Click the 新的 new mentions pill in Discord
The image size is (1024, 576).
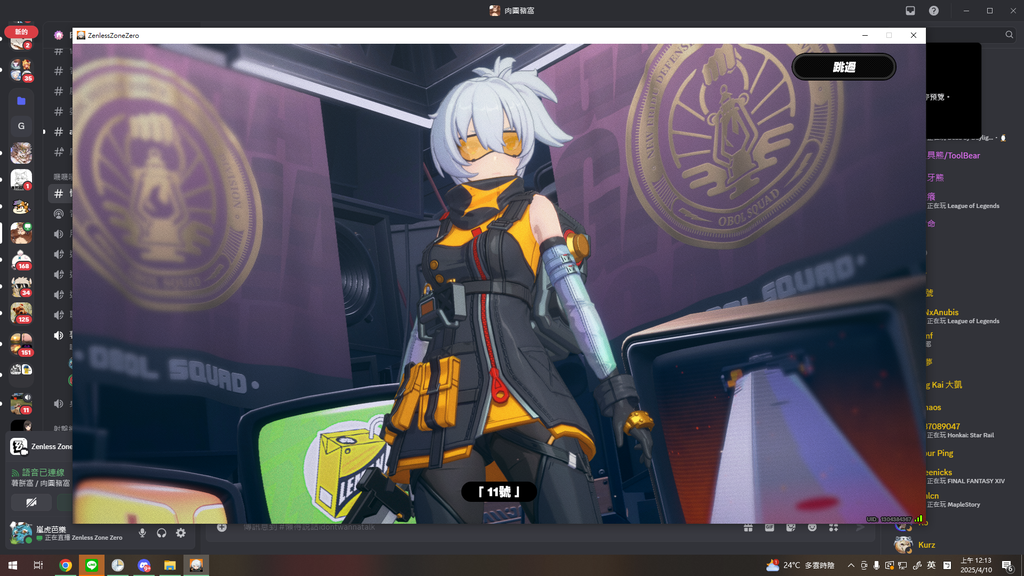21,31
